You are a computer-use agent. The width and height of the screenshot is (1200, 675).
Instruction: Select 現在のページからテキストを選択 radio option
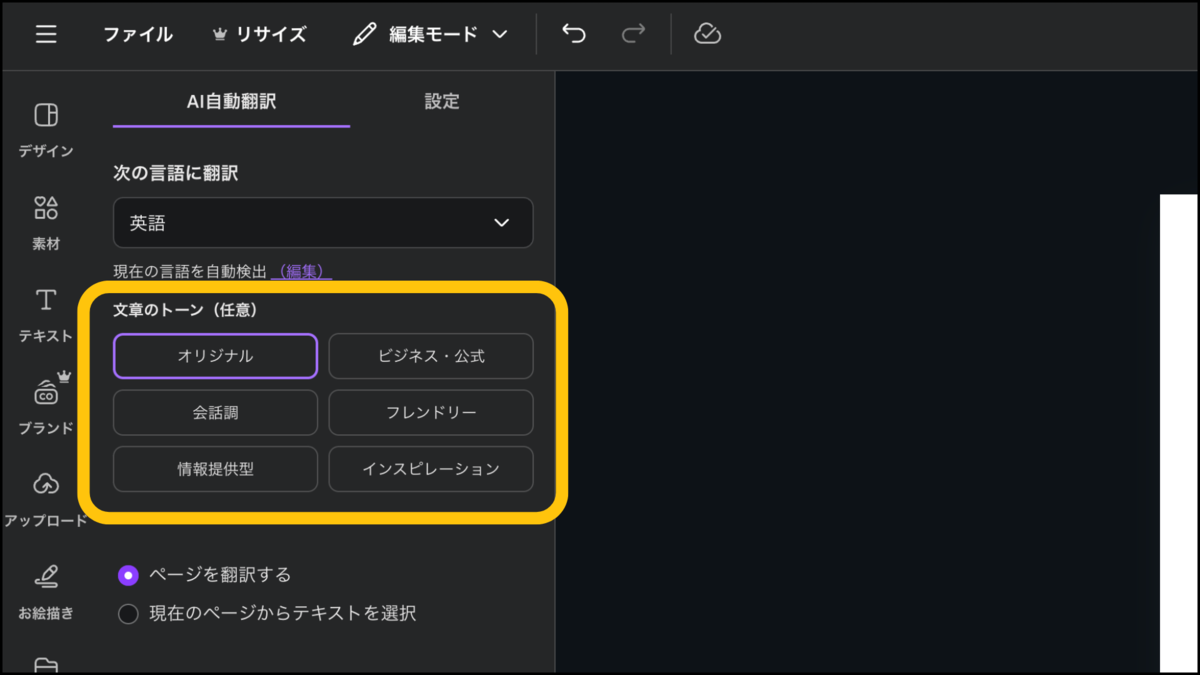pos(267,613)
